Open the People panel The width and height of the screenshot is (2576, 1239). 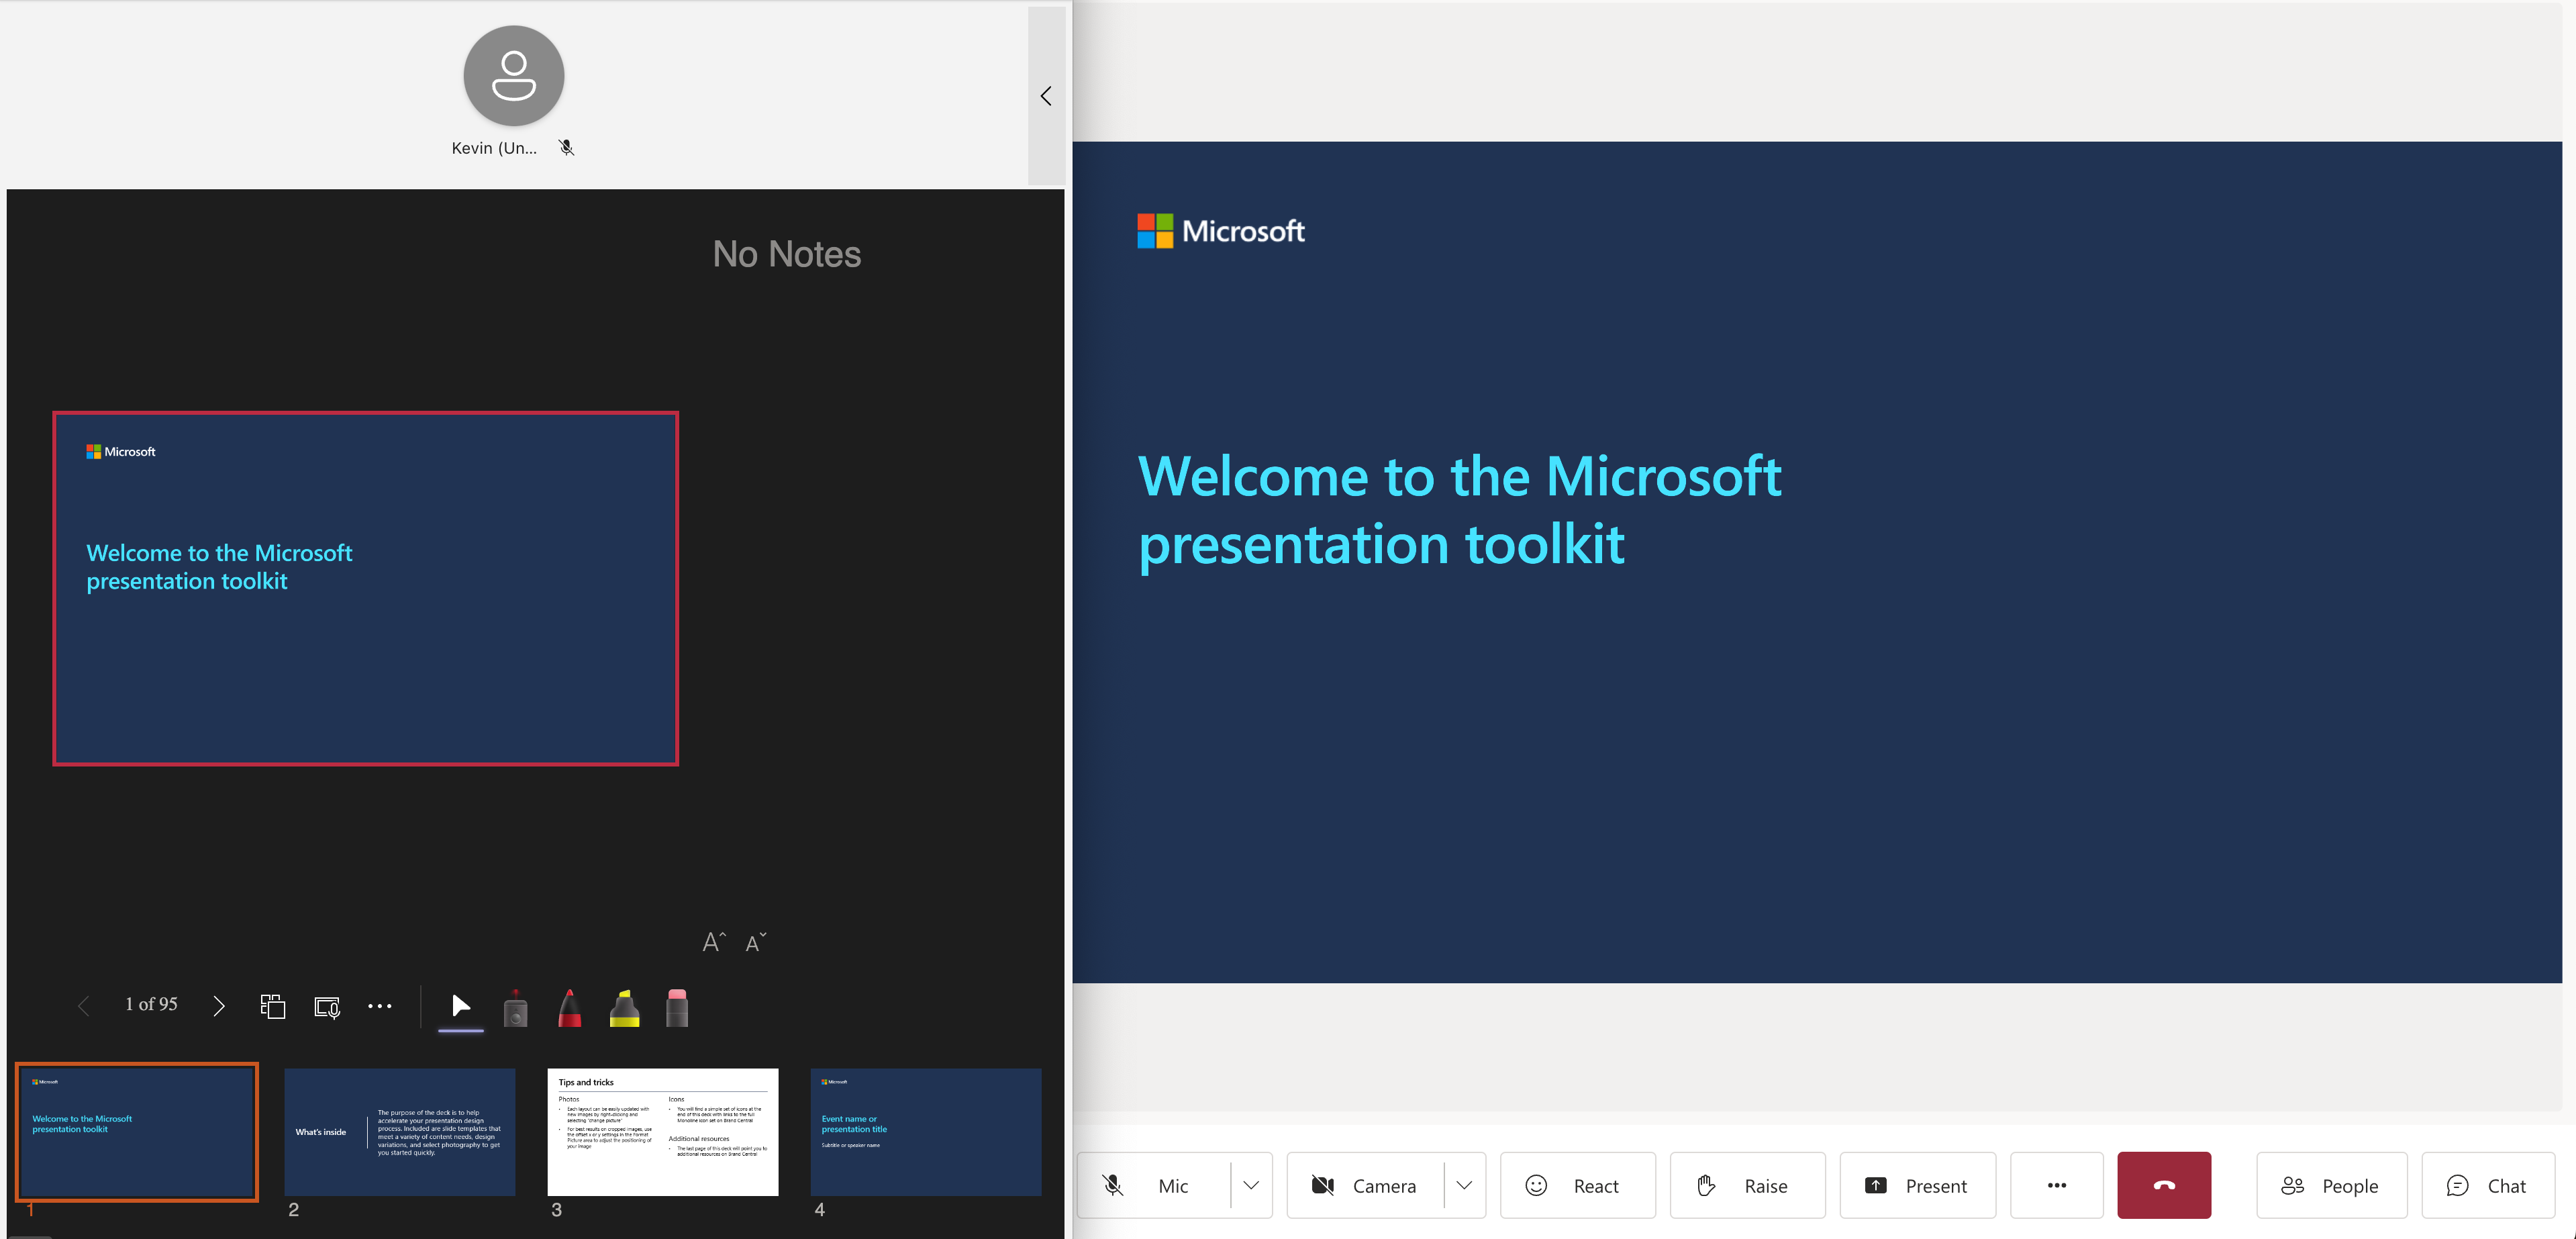(x=2330, y=1186)
